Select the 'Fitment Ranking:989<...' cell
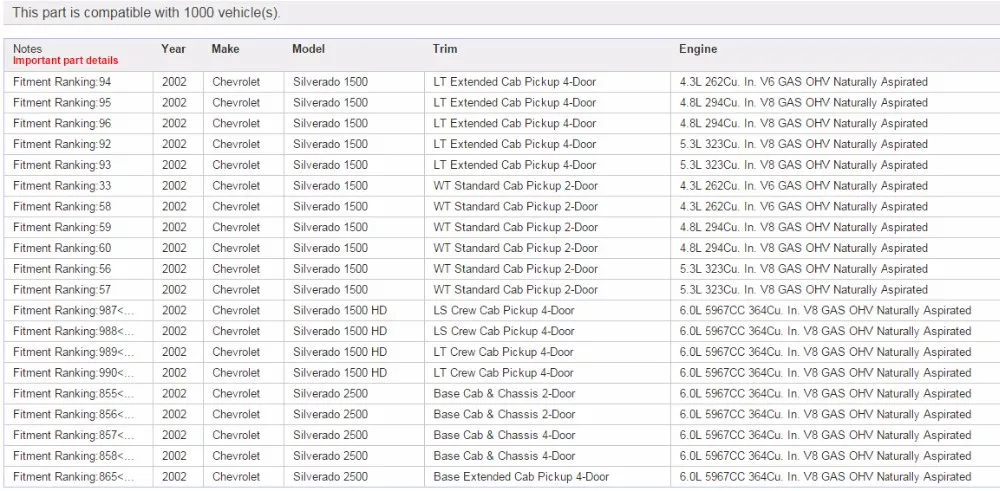 coord(78,352)
